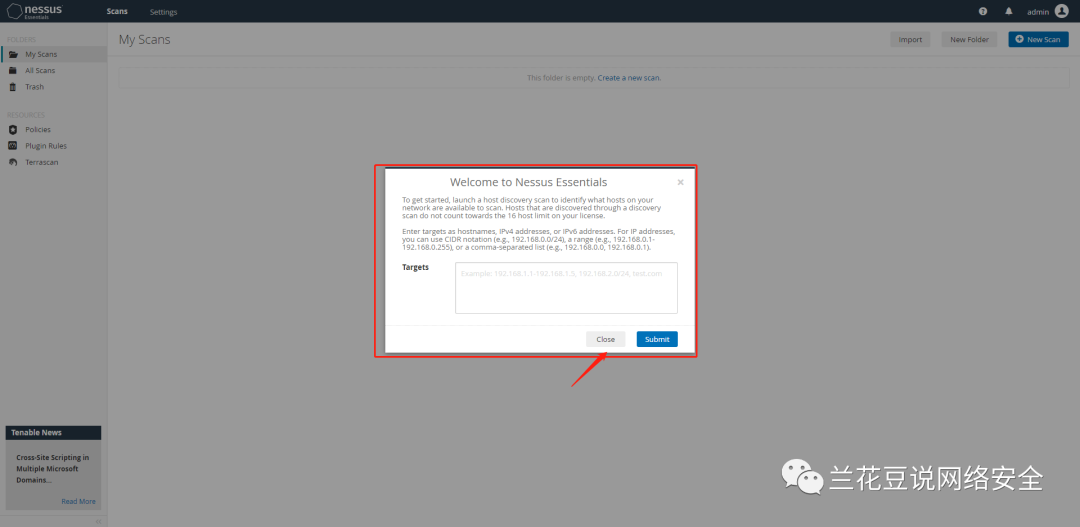1080x527 pixels.
Task: Click the Tenable News header
Action: click(x=54, y=433)
